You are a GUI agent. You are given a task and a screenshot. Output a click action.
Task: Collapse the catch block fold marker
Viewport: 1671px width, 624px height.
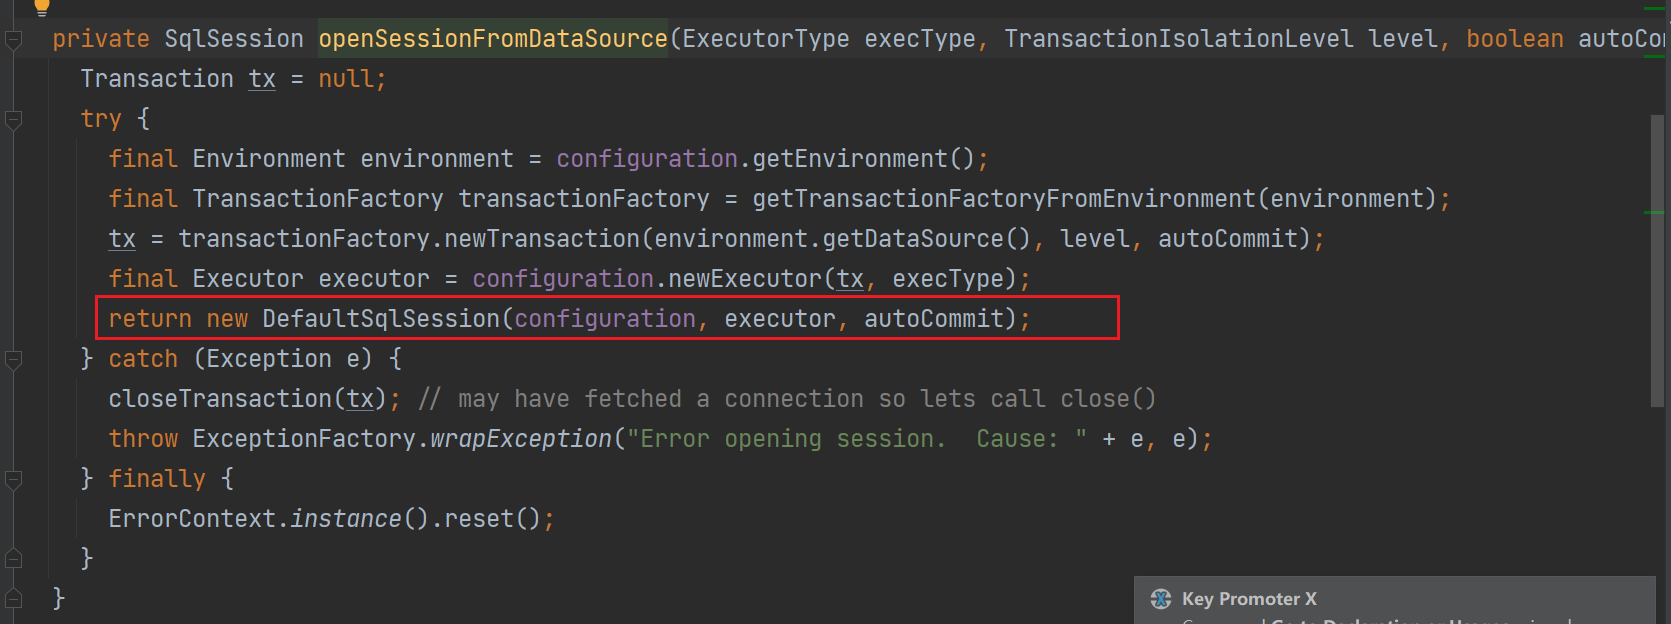coord(13,360)
